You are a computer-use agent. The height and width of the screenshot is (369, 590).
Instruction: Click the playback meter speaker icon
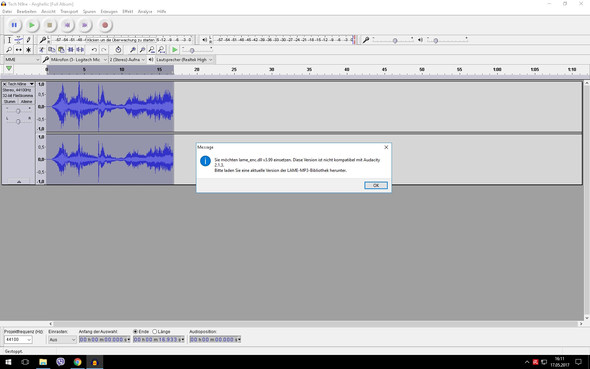pyautogui.click(x=204, y=39)
